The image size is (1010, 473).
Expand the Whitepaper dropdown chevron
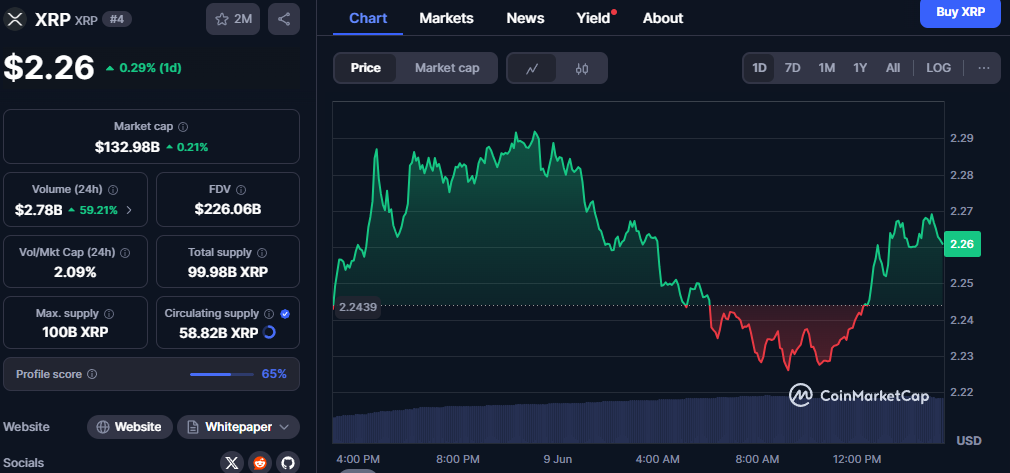[x=285, y=427]
